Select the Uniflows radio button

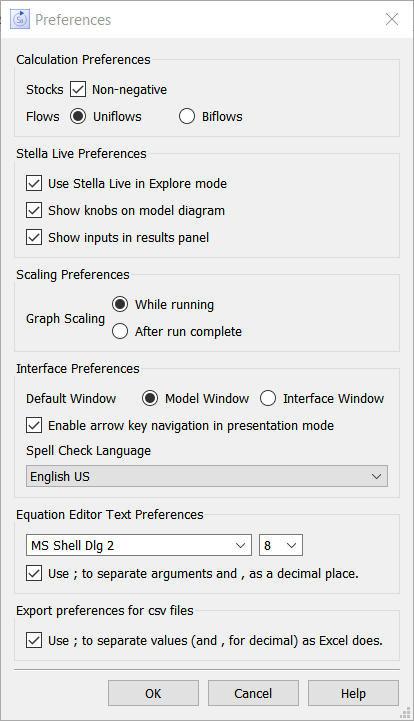(78, 116)
